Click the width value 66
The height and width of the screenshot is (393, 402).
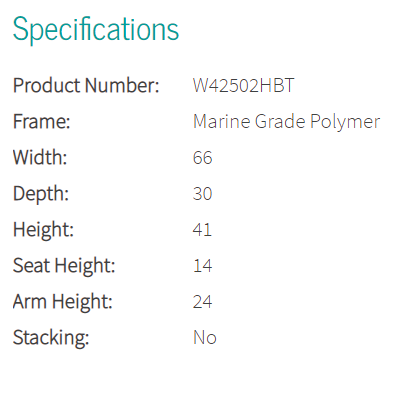202,158
